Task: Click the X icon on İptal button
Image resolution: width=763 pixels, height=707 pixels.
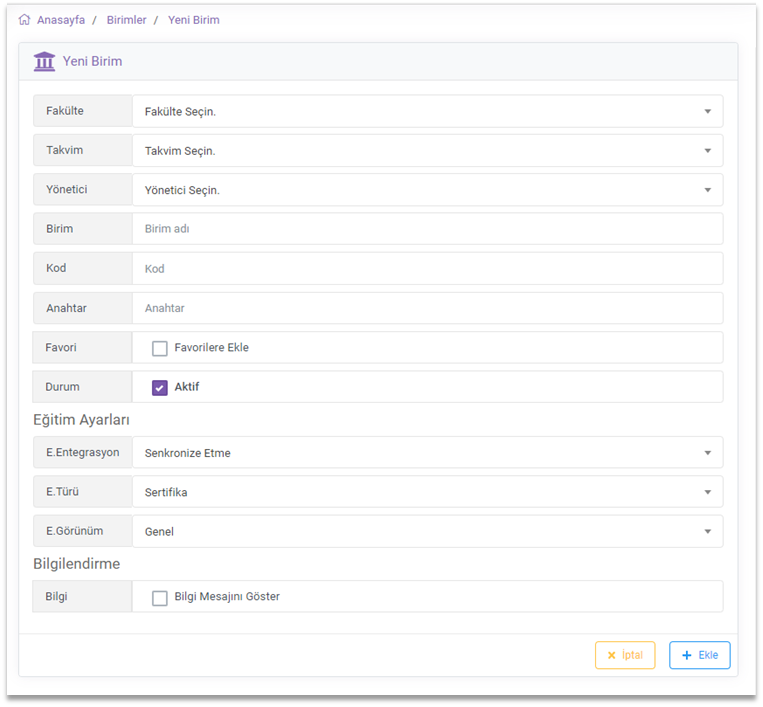Action: pyautogui.click(x=611, y=656)
